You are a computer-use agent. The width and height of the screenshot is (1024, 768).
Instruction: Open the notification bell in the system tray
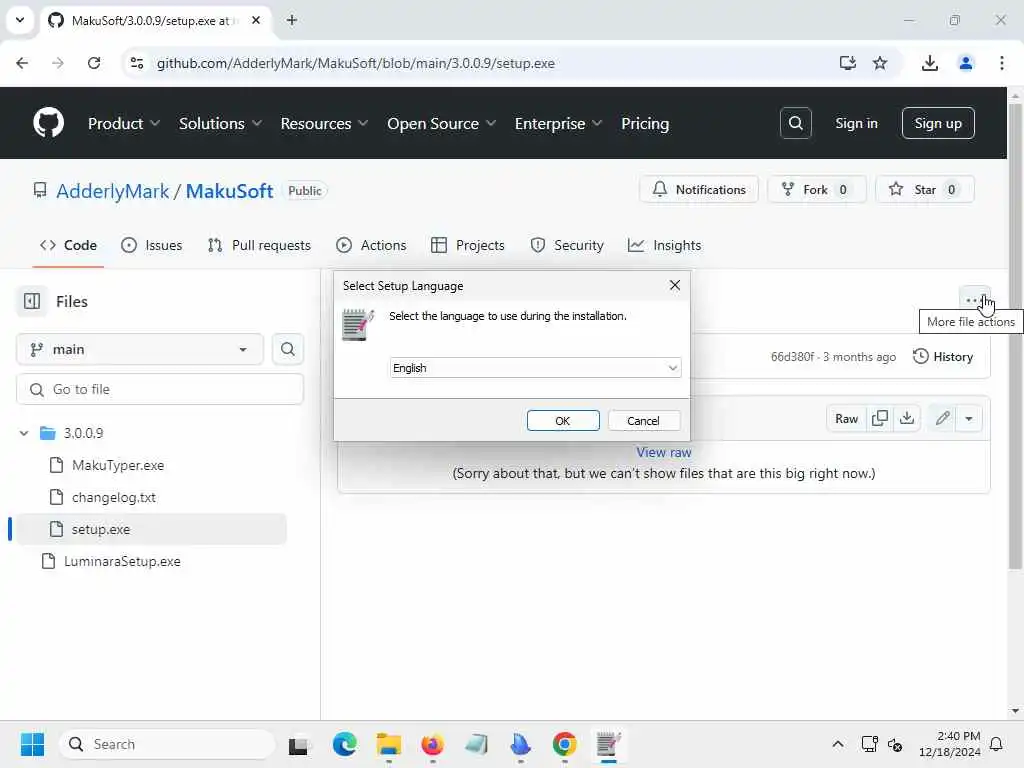[996, 744]
